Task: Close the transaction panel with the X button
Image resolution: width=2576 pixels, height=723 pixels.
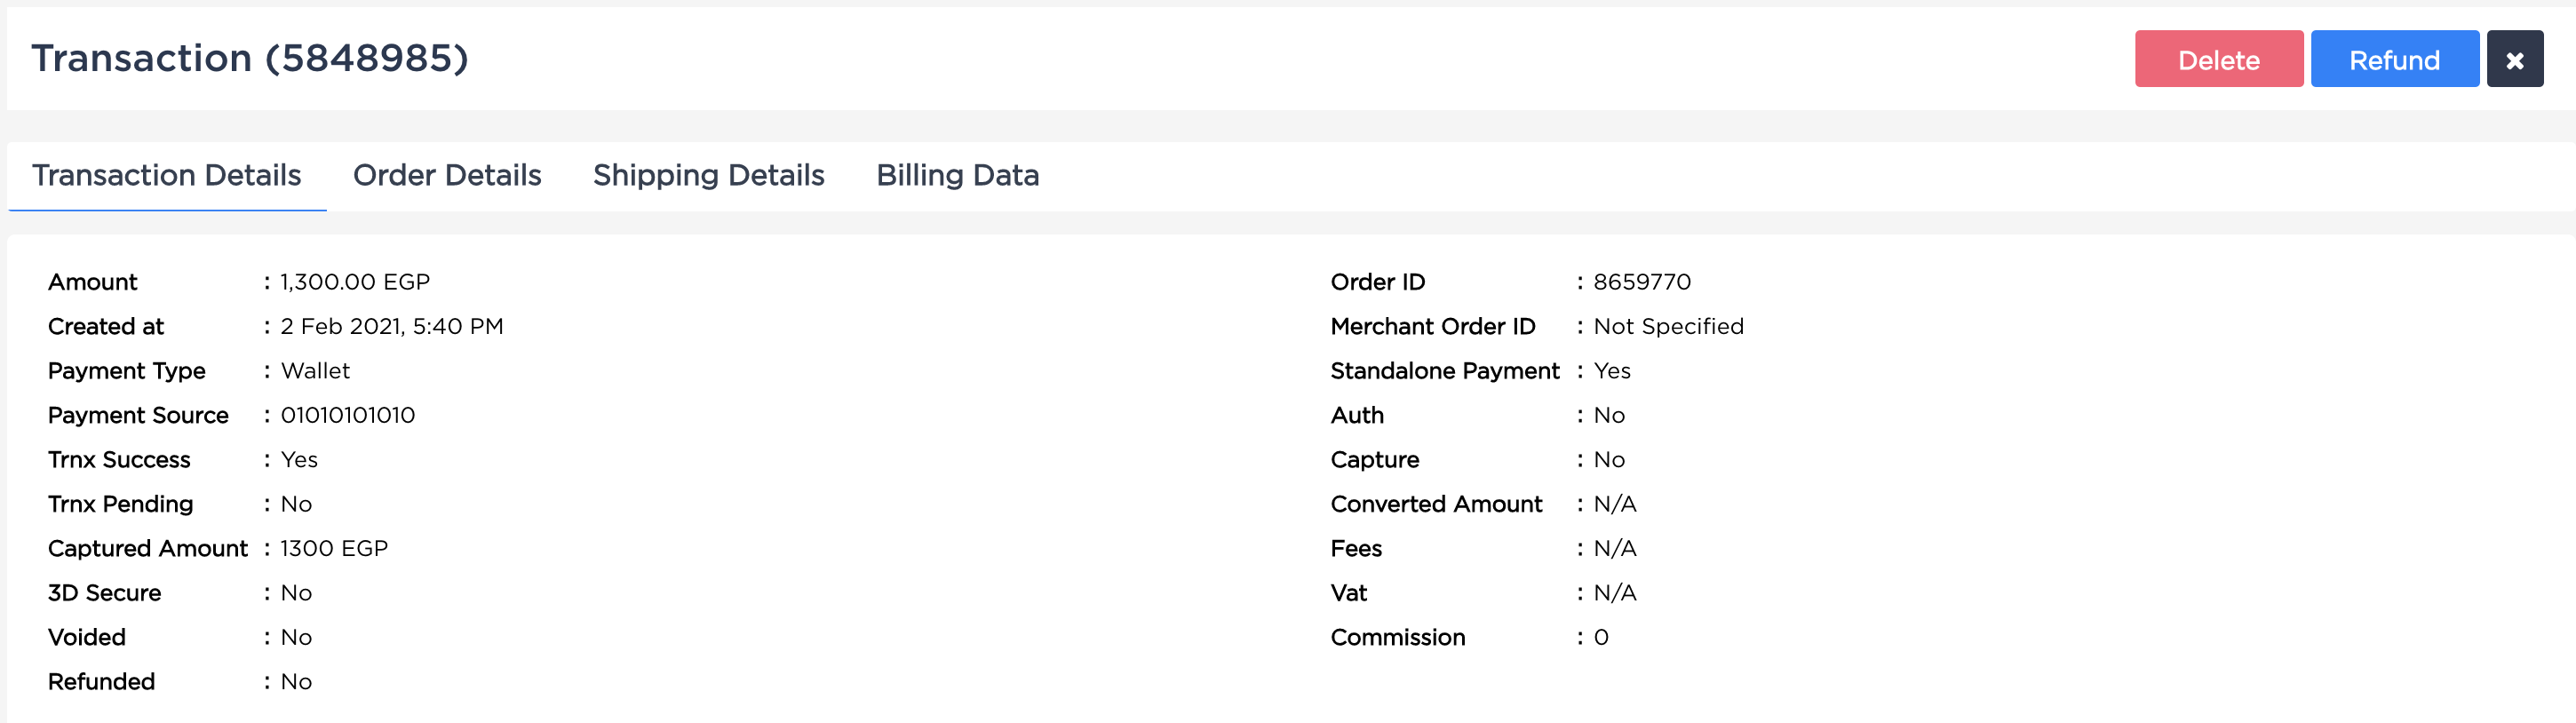Action: coord(2514,60)
